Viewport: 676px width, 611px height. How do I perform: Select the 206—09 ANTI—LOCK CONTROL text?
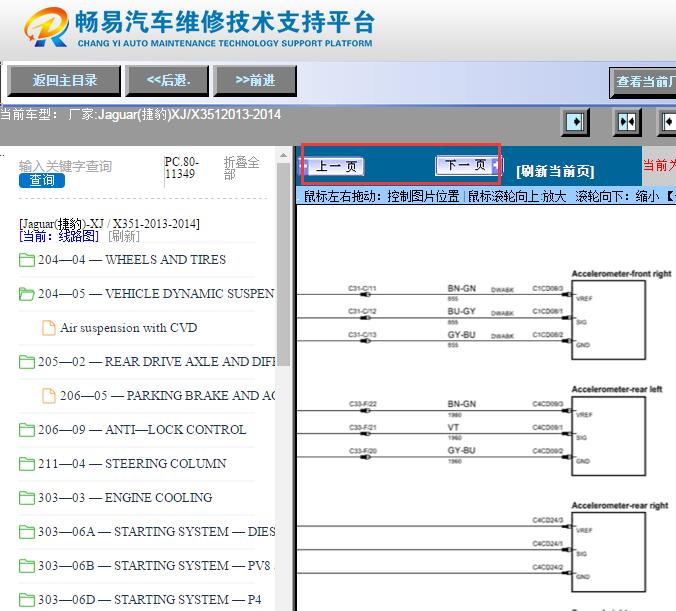point(142,429)
